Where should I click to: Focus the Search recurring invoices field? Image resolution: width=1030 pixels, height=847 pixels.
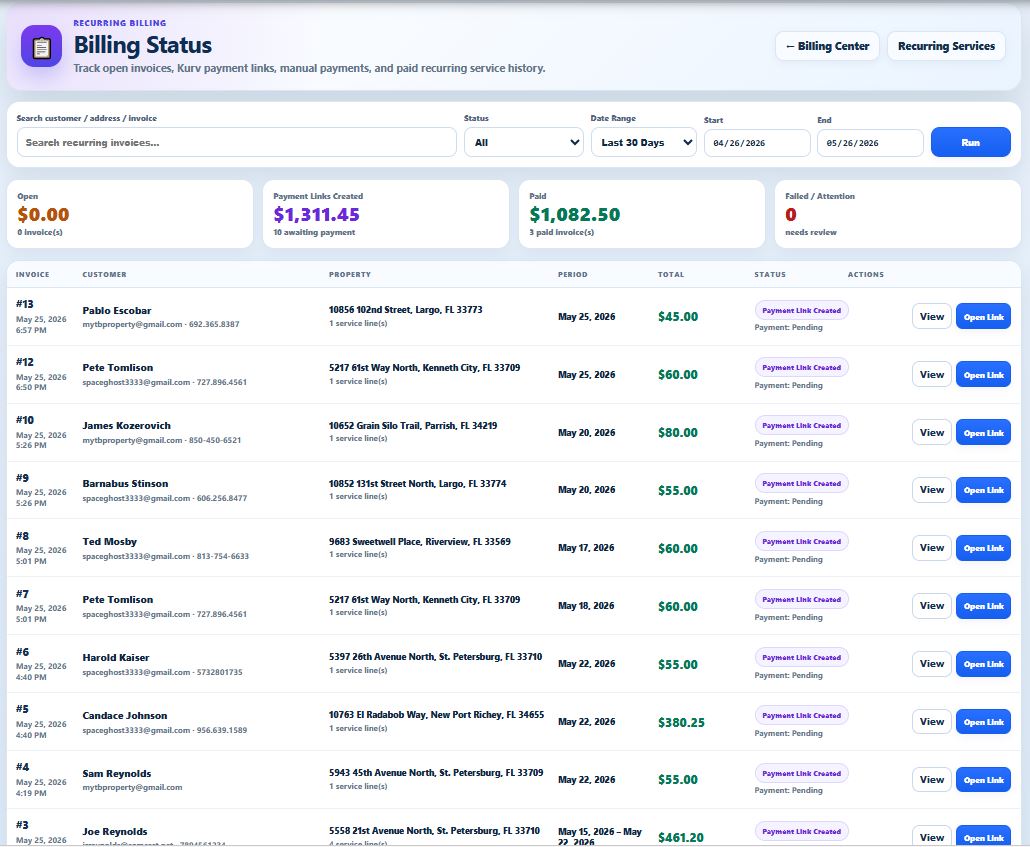236,143
